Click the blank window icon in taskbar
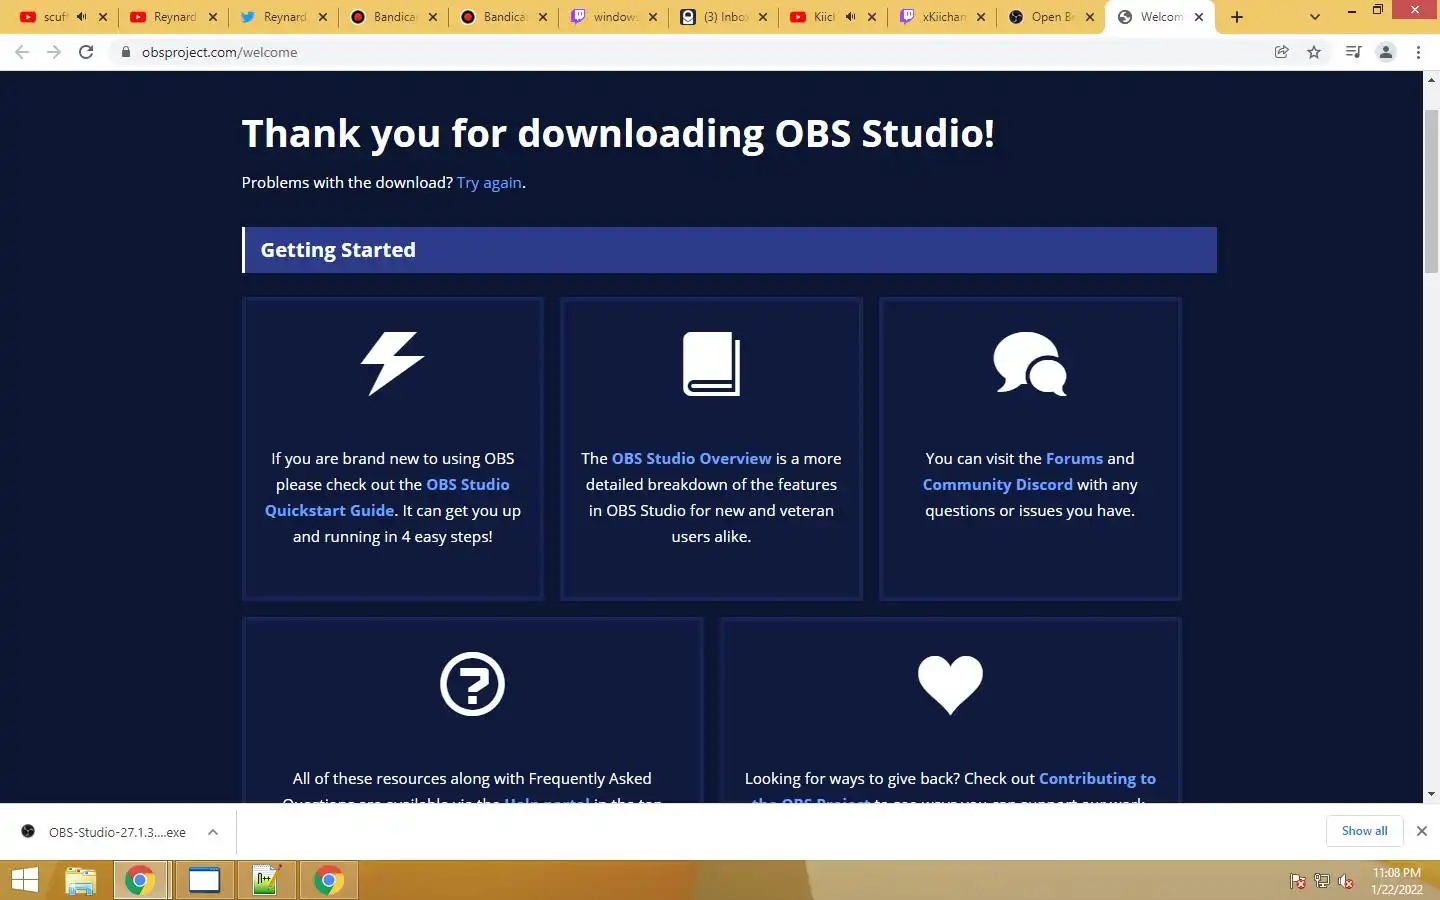Image resolution: width=1440 pixels, height=900 pixels. tap(204, 880)
